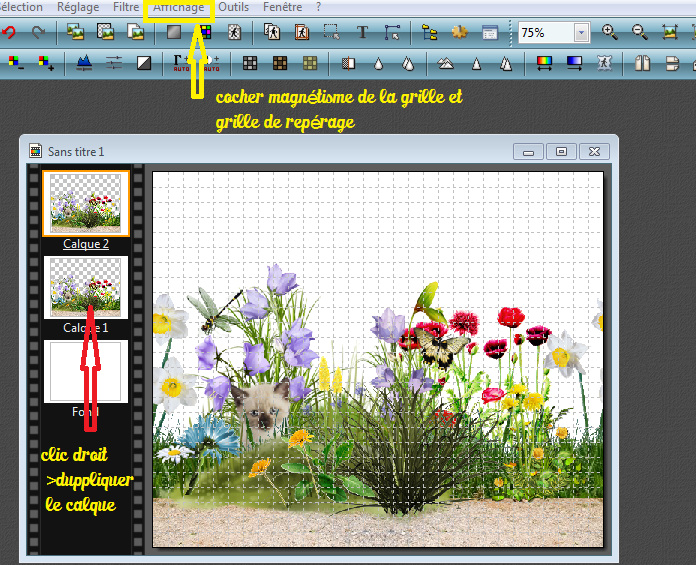Click the Sans titre 1 window title icon

36,151
